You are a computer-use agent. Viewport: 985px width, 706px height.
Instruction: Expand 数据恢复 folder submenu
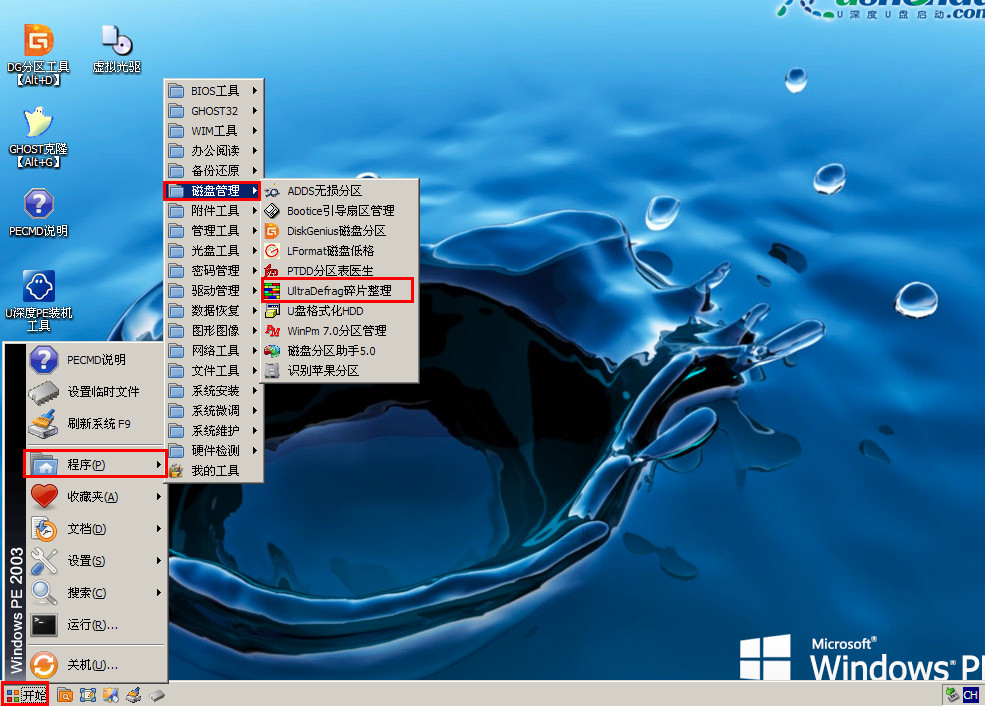213,311
